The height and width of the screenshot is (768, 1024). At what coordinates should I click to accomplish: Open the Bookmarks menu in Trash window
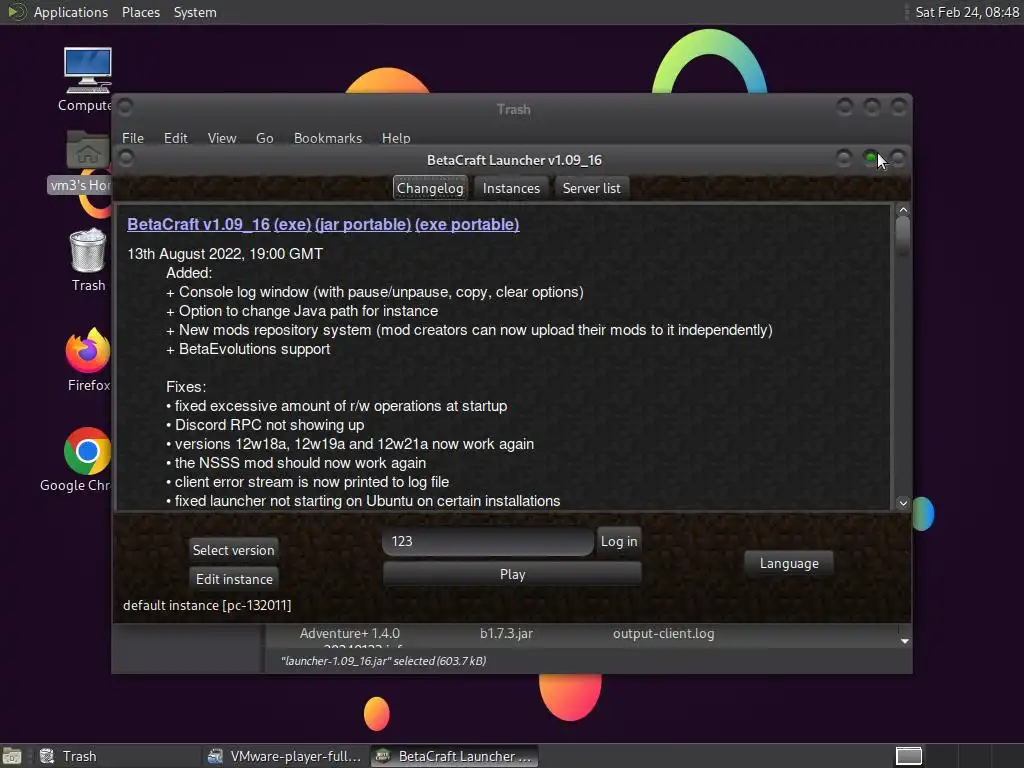click(328, 138)
